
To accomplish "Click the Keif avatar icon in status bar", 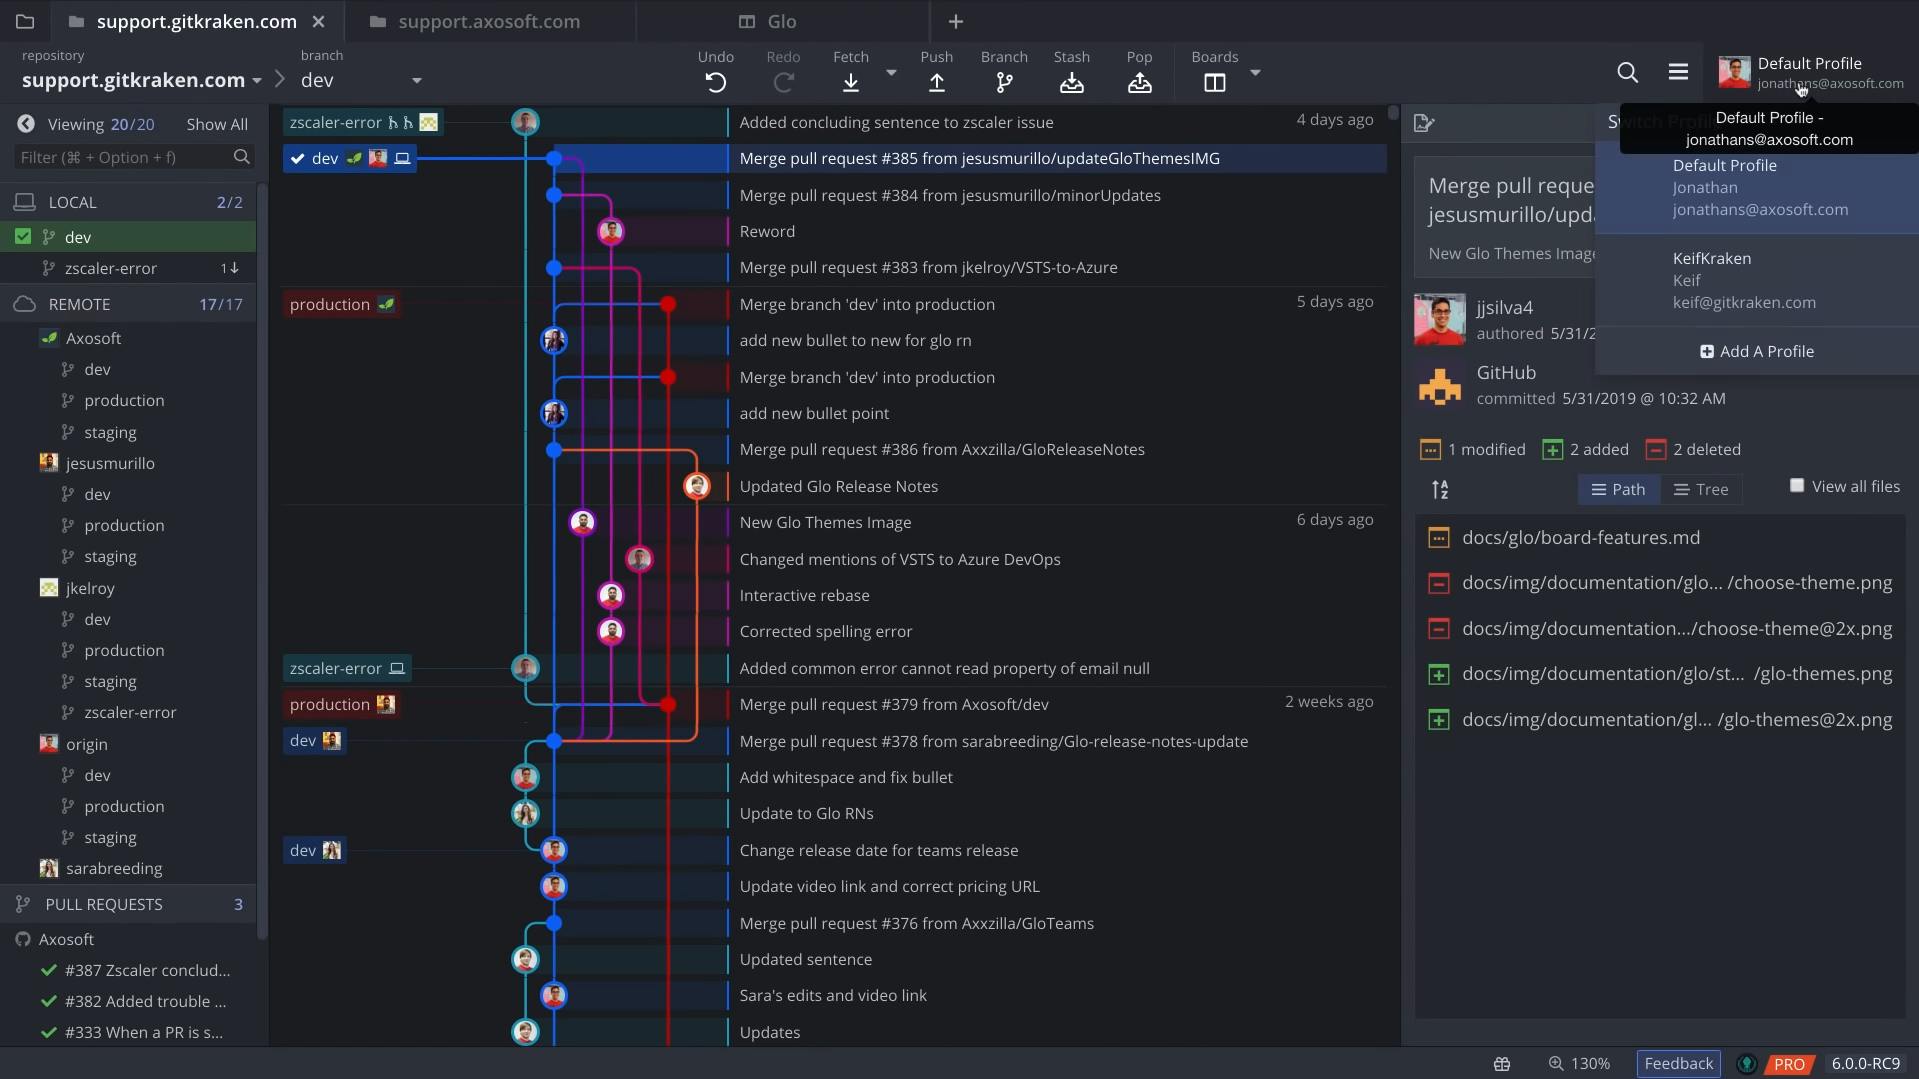I will click(1747, 1064).
